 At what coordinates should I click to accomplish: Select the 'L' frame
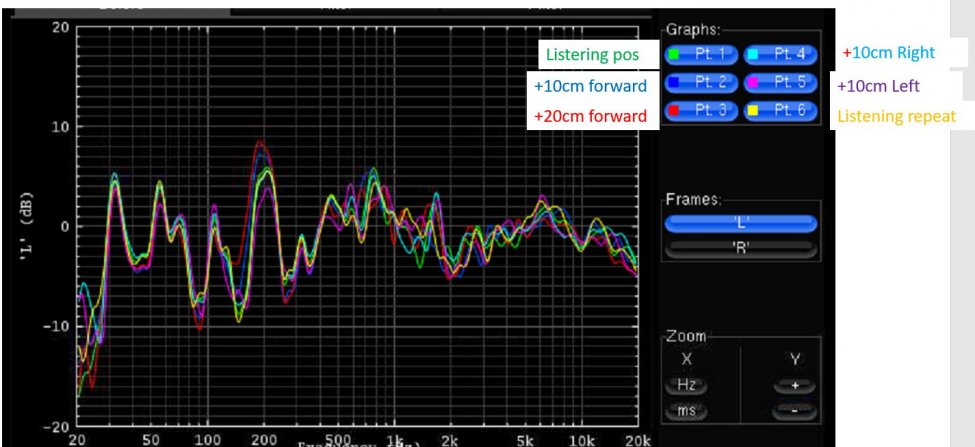point(741,224)
